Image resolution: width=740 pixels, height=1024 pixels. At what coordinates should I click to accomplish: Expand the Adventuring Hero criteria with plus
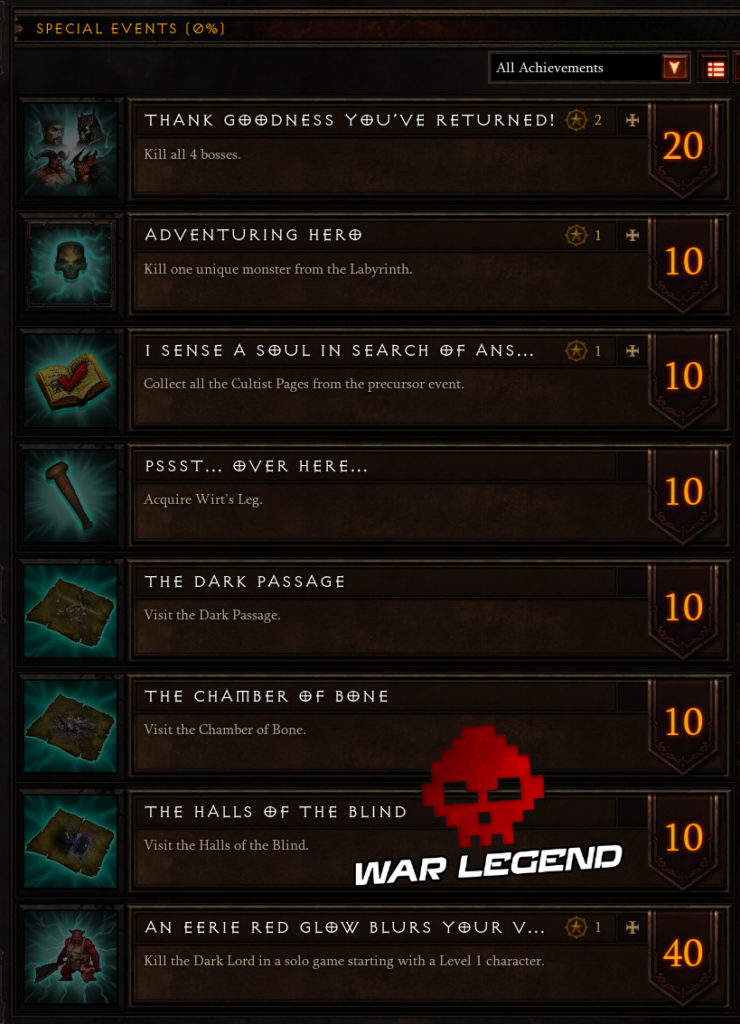tap(632, 235)
